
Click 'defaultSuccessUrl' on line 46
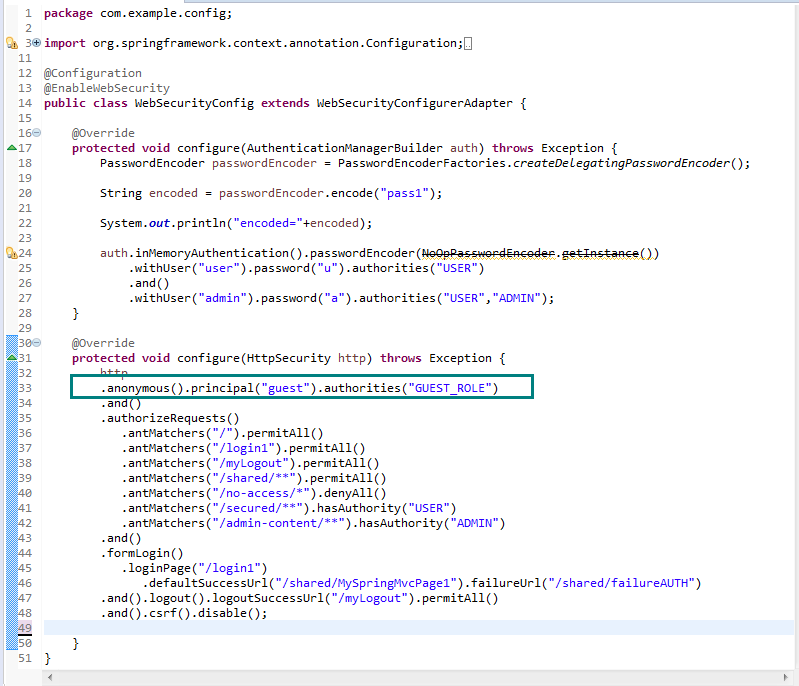tap(208, 583)
